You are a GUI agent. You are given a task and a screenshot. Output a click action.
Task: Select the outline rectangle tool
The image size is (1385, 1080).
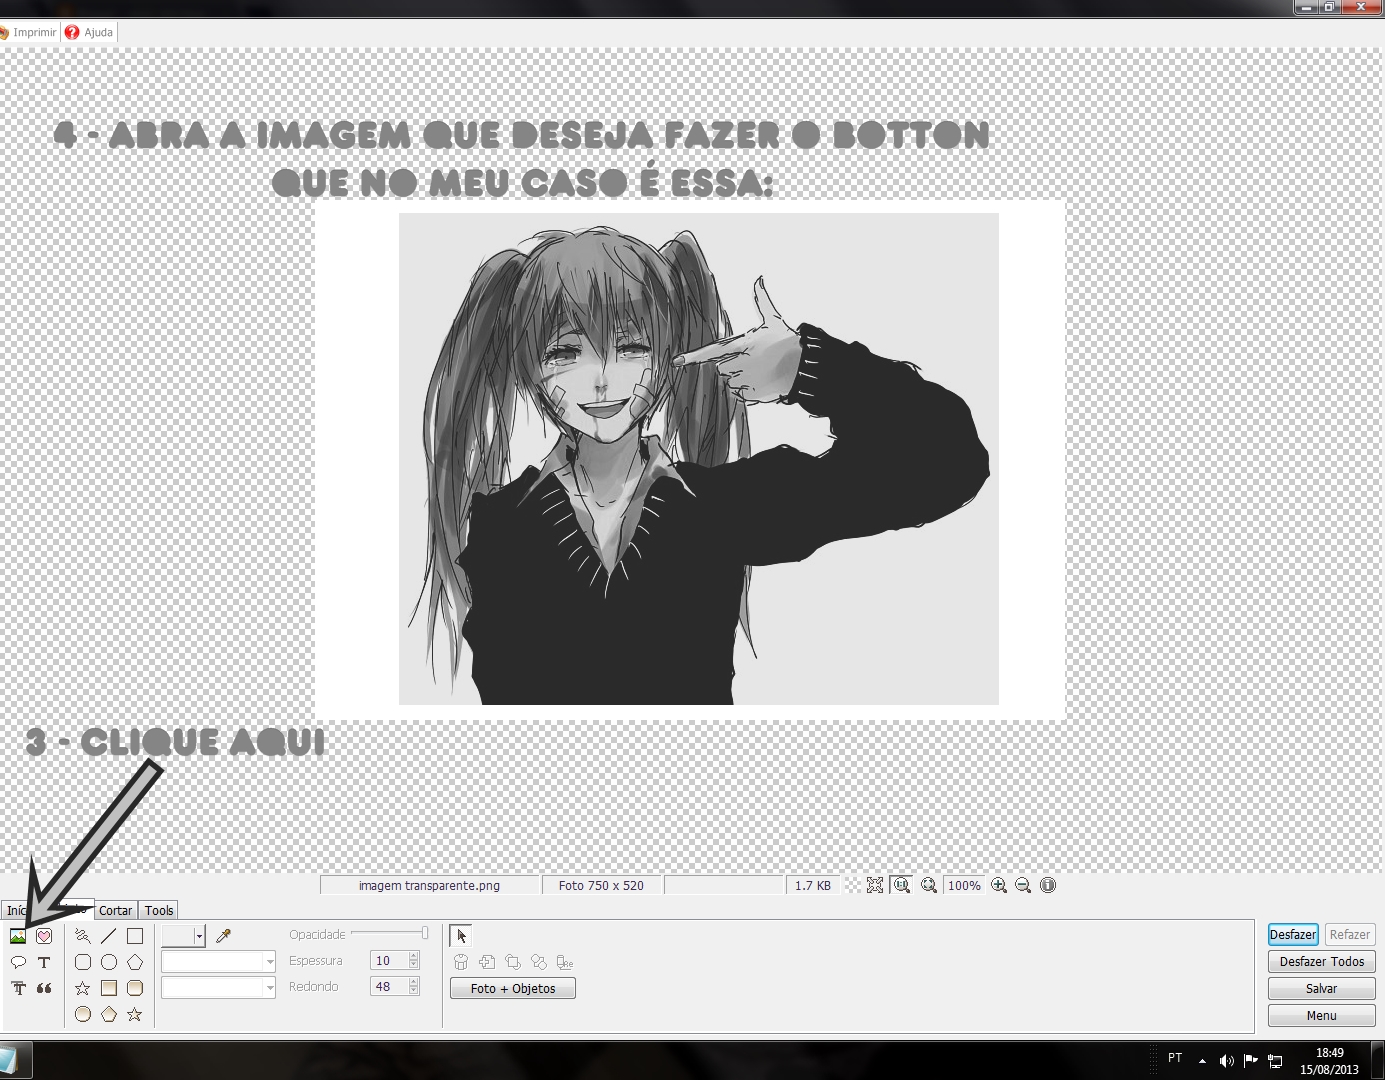(135, 936)
